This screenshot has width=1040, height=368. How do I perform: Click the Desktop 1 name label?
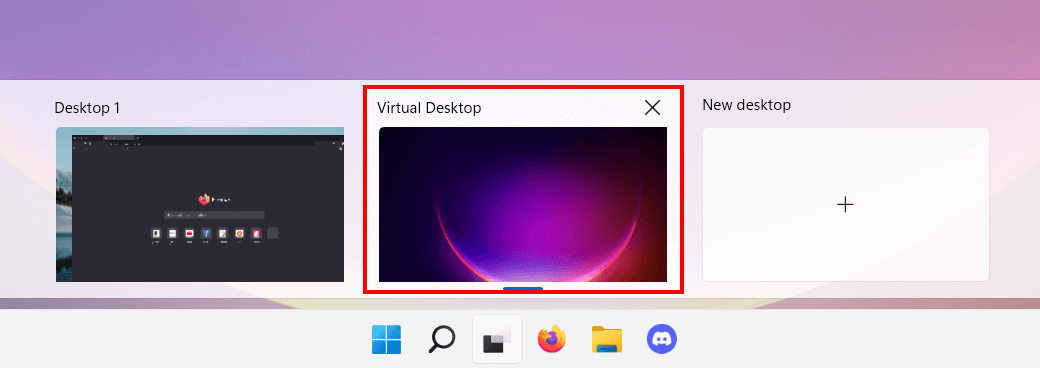87,107
